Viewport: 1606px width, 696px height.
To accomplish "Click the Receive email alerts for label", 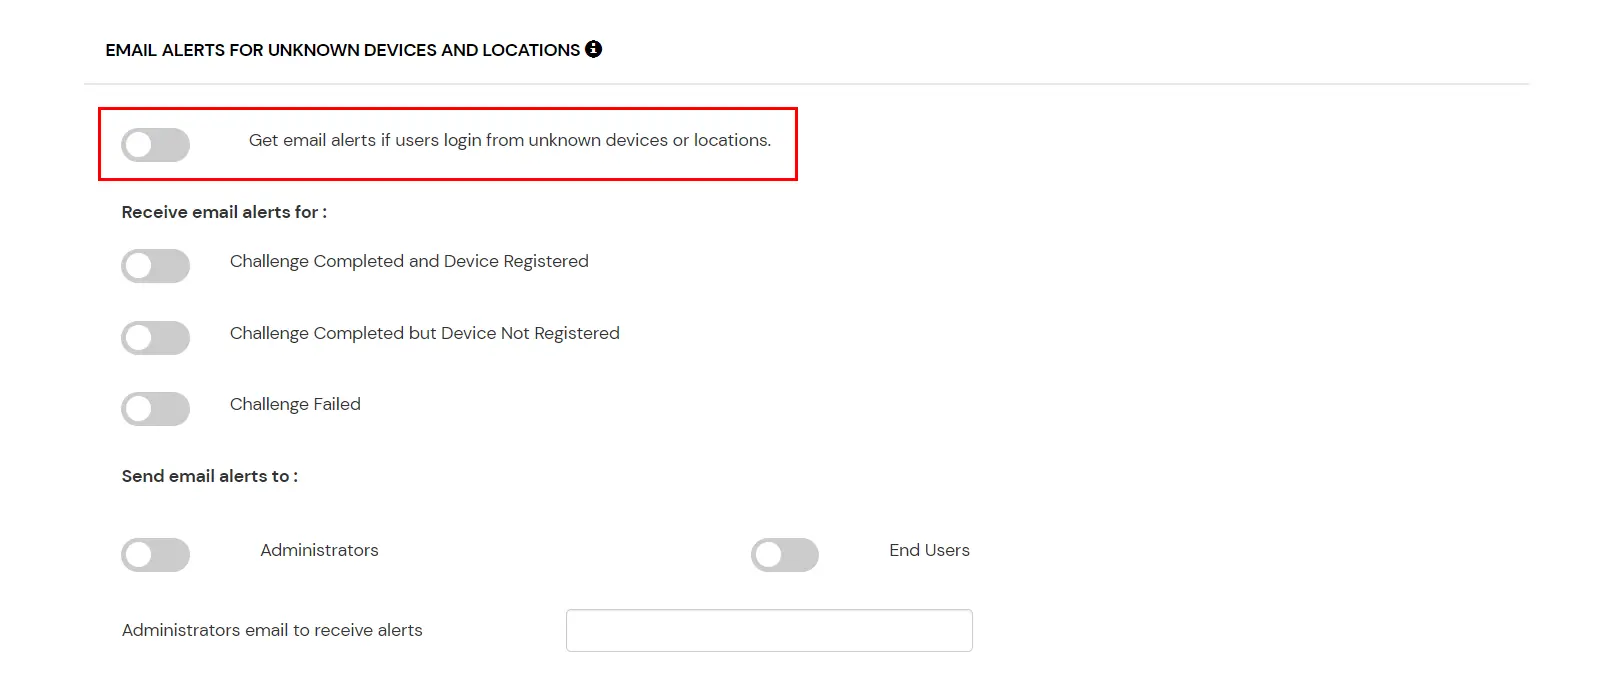I will (223, 212).
